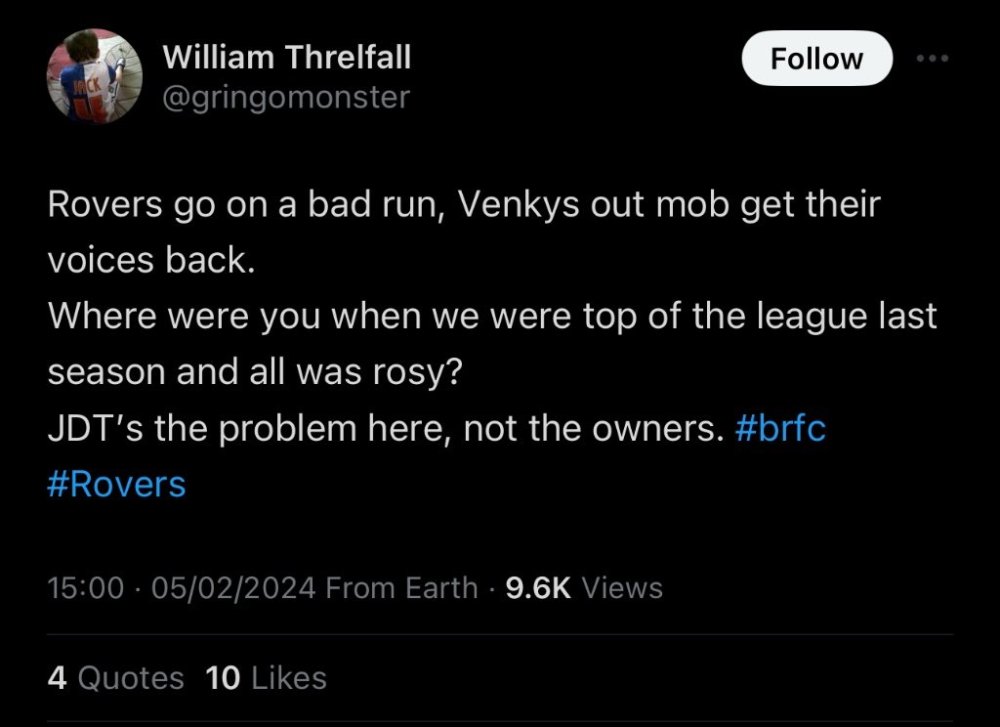Open the William Threlfall display name

pyautogui.click(x=286, y=58)
